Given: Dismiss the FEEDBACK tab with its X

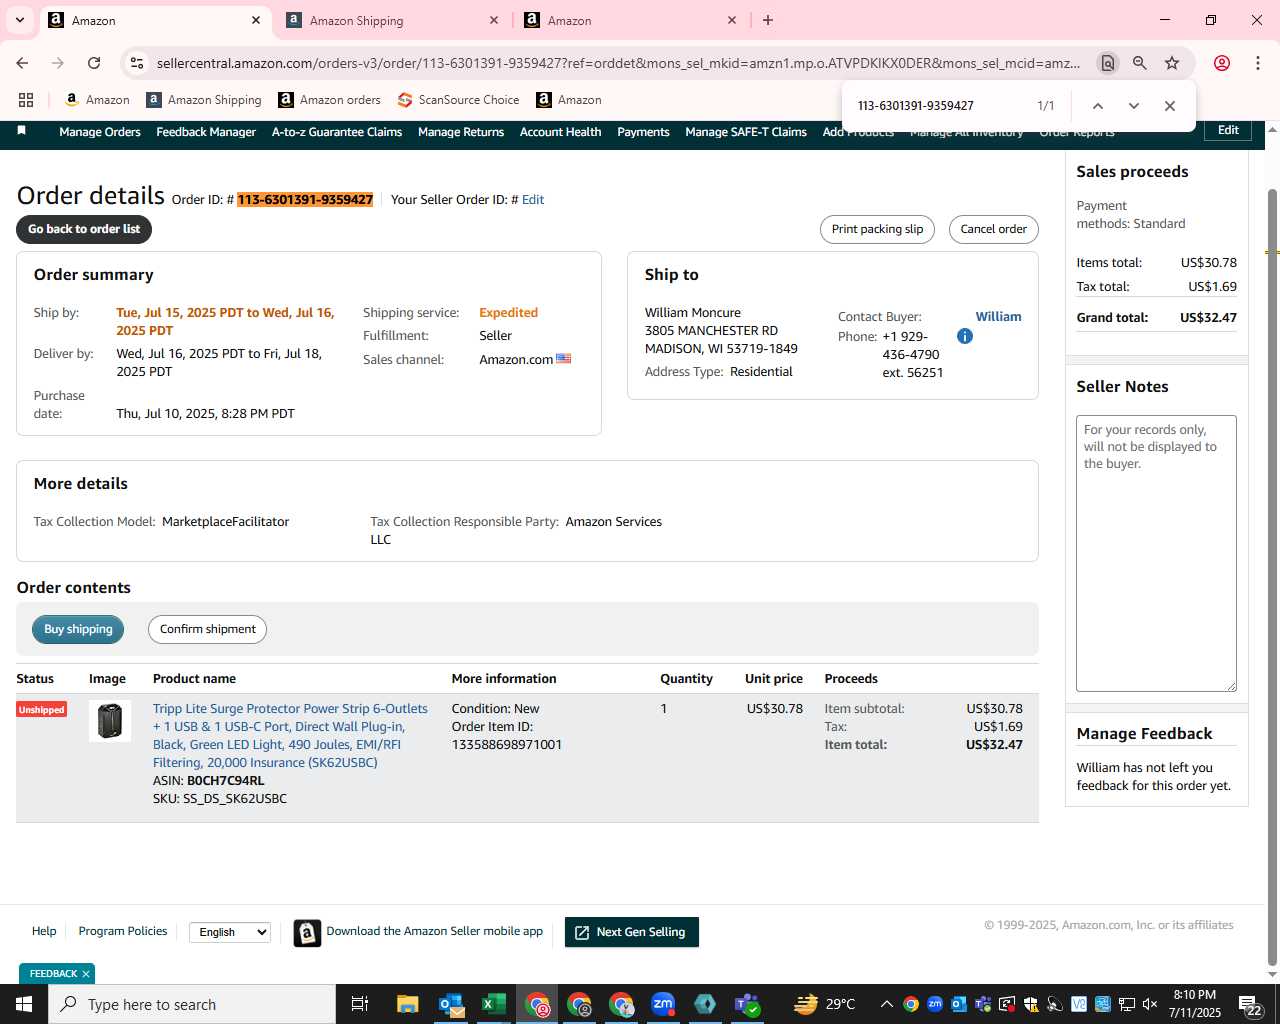Looking at the screenshot, I should click(x=86, y=974).
